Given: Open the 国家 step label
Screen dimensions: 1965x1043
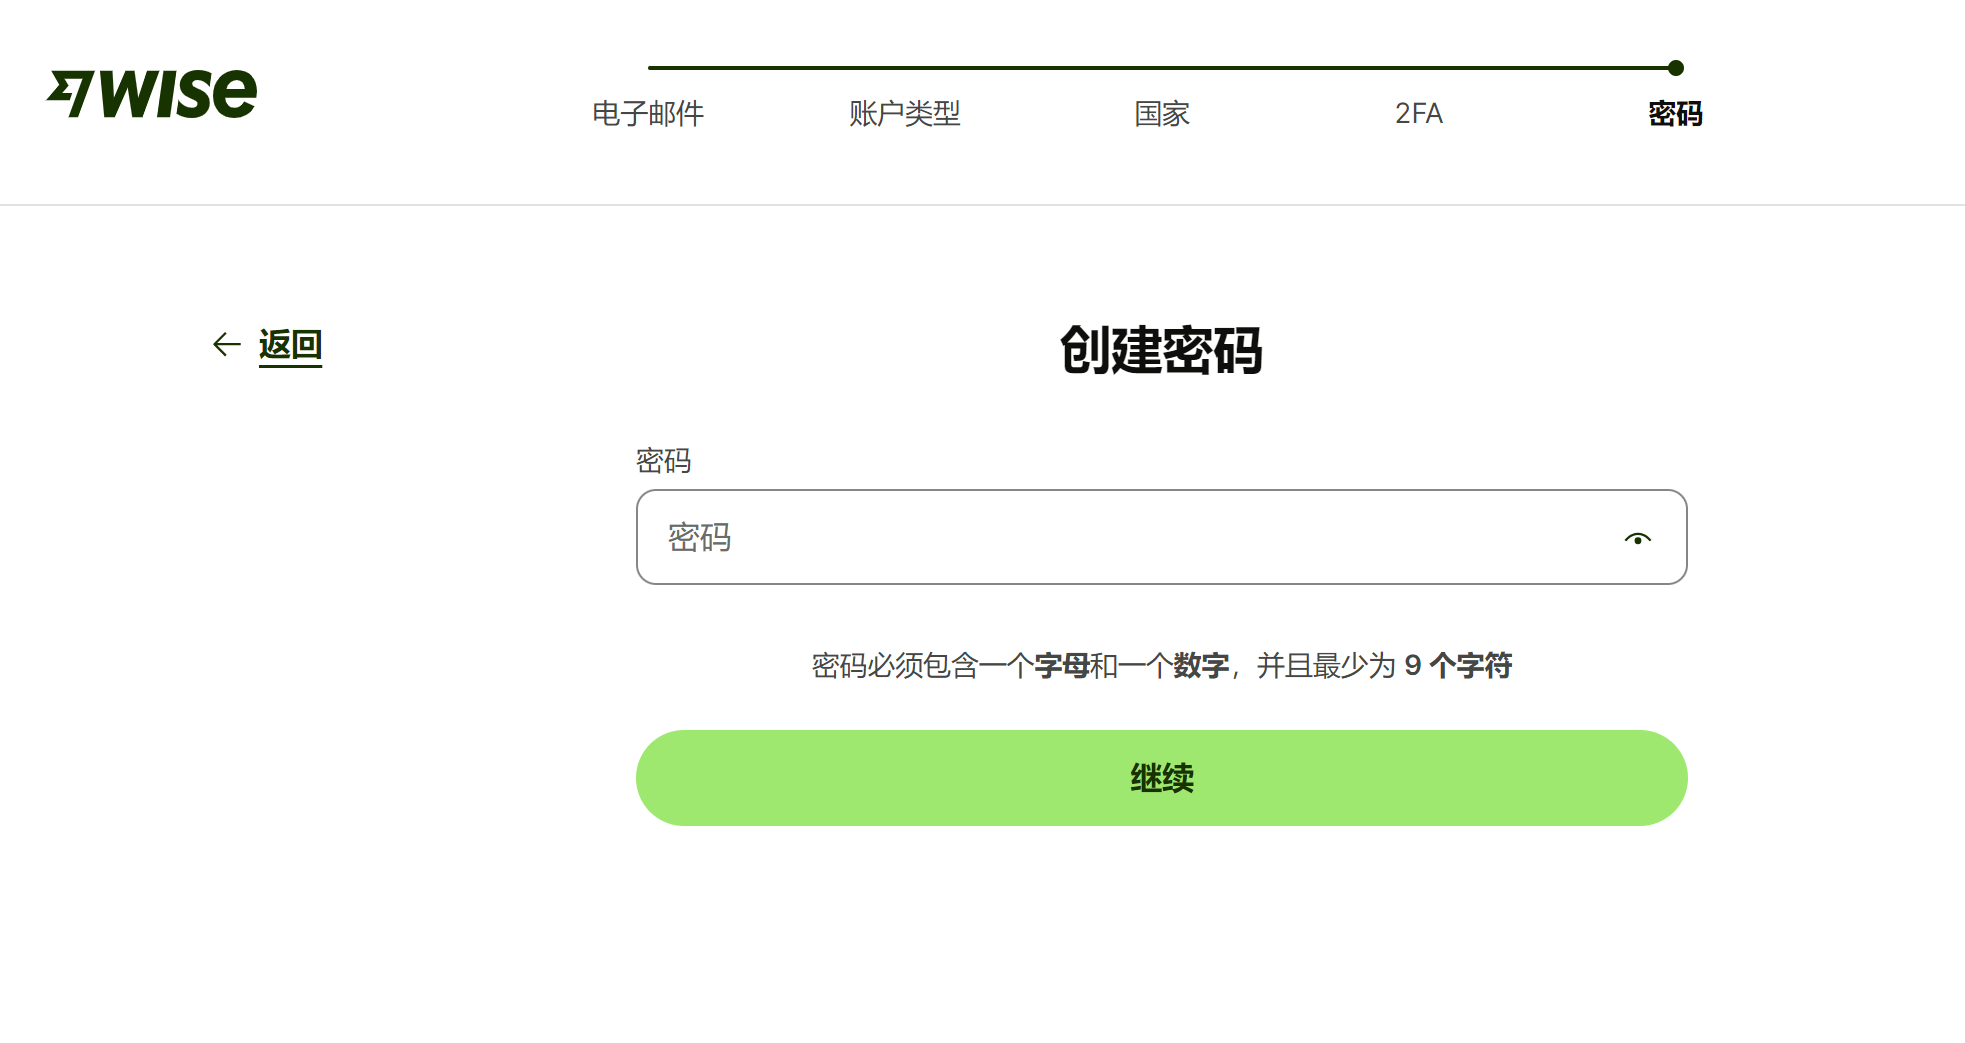Looking at the screenshot, I should (x=1162, y=114).
